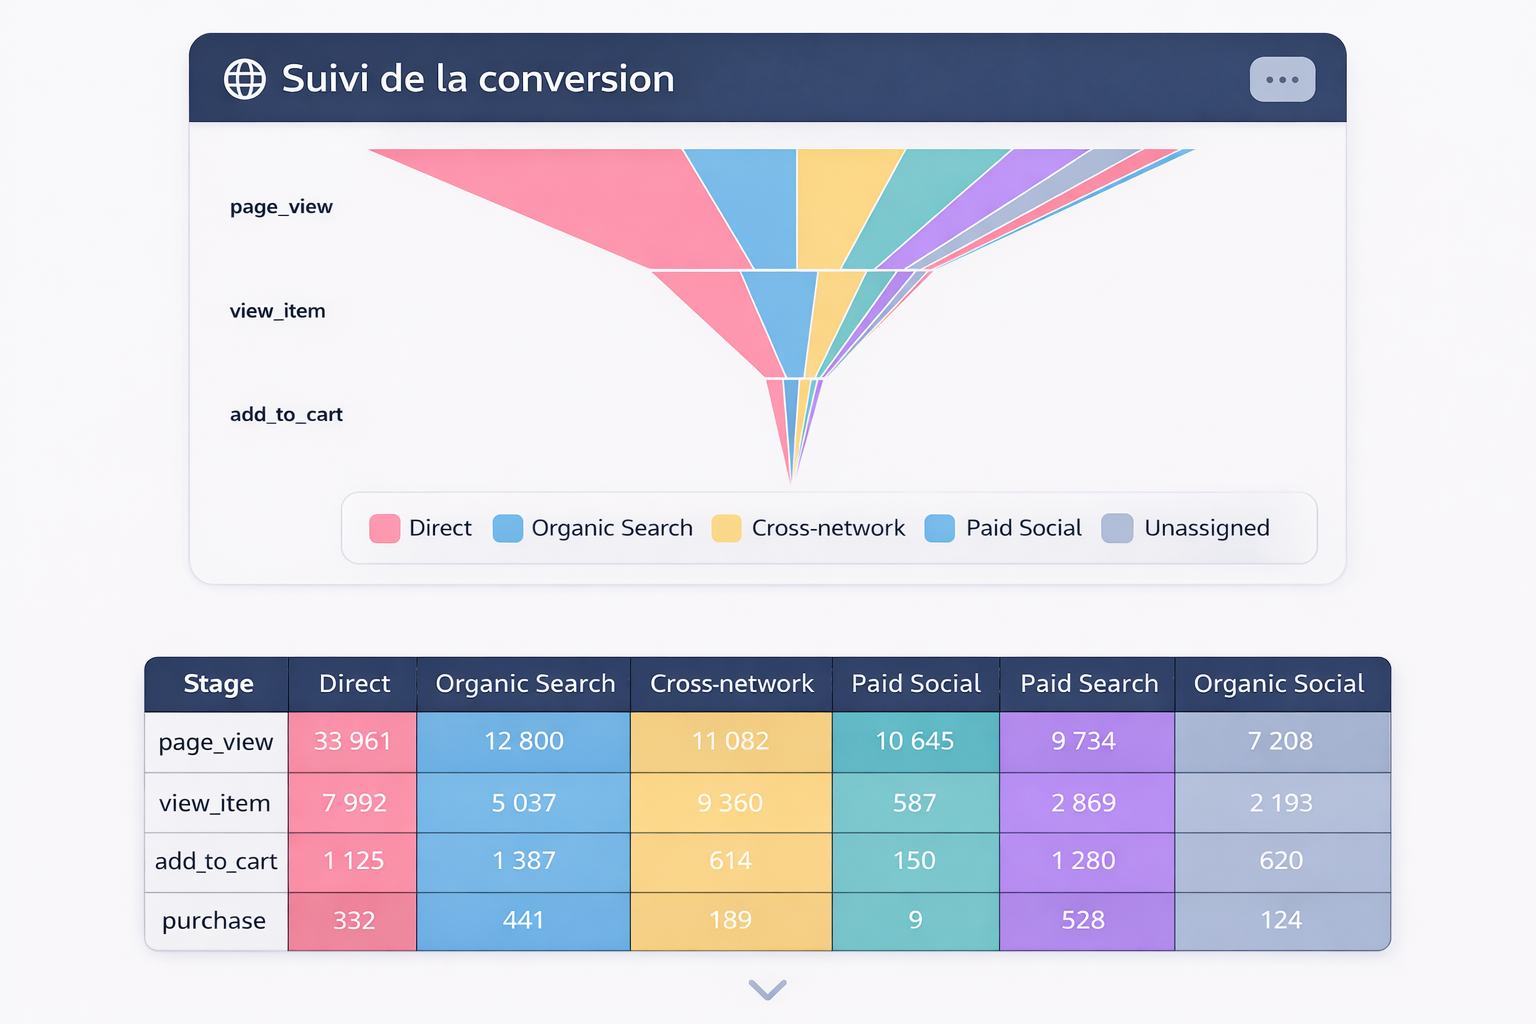Select the Organic Social column header
1536x1024 pixels.
click(x=1278, y=684)
